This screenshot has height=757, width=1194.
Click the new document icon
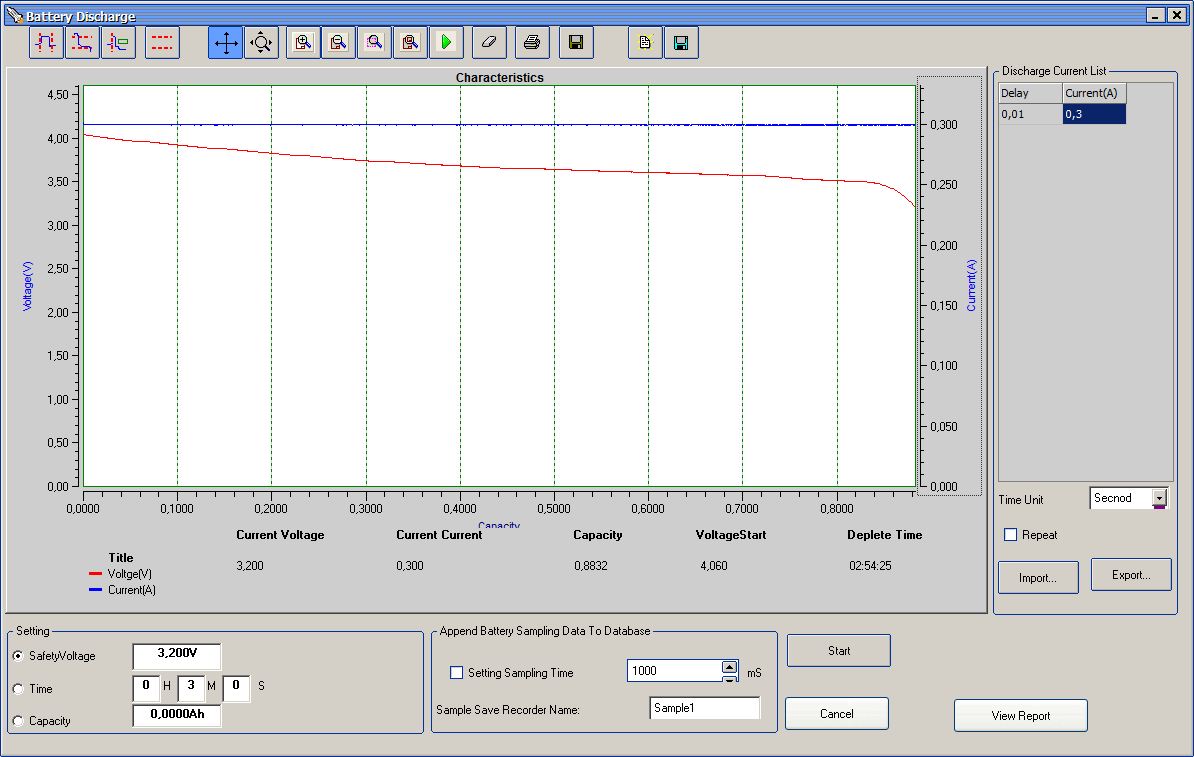coord(645,43)
